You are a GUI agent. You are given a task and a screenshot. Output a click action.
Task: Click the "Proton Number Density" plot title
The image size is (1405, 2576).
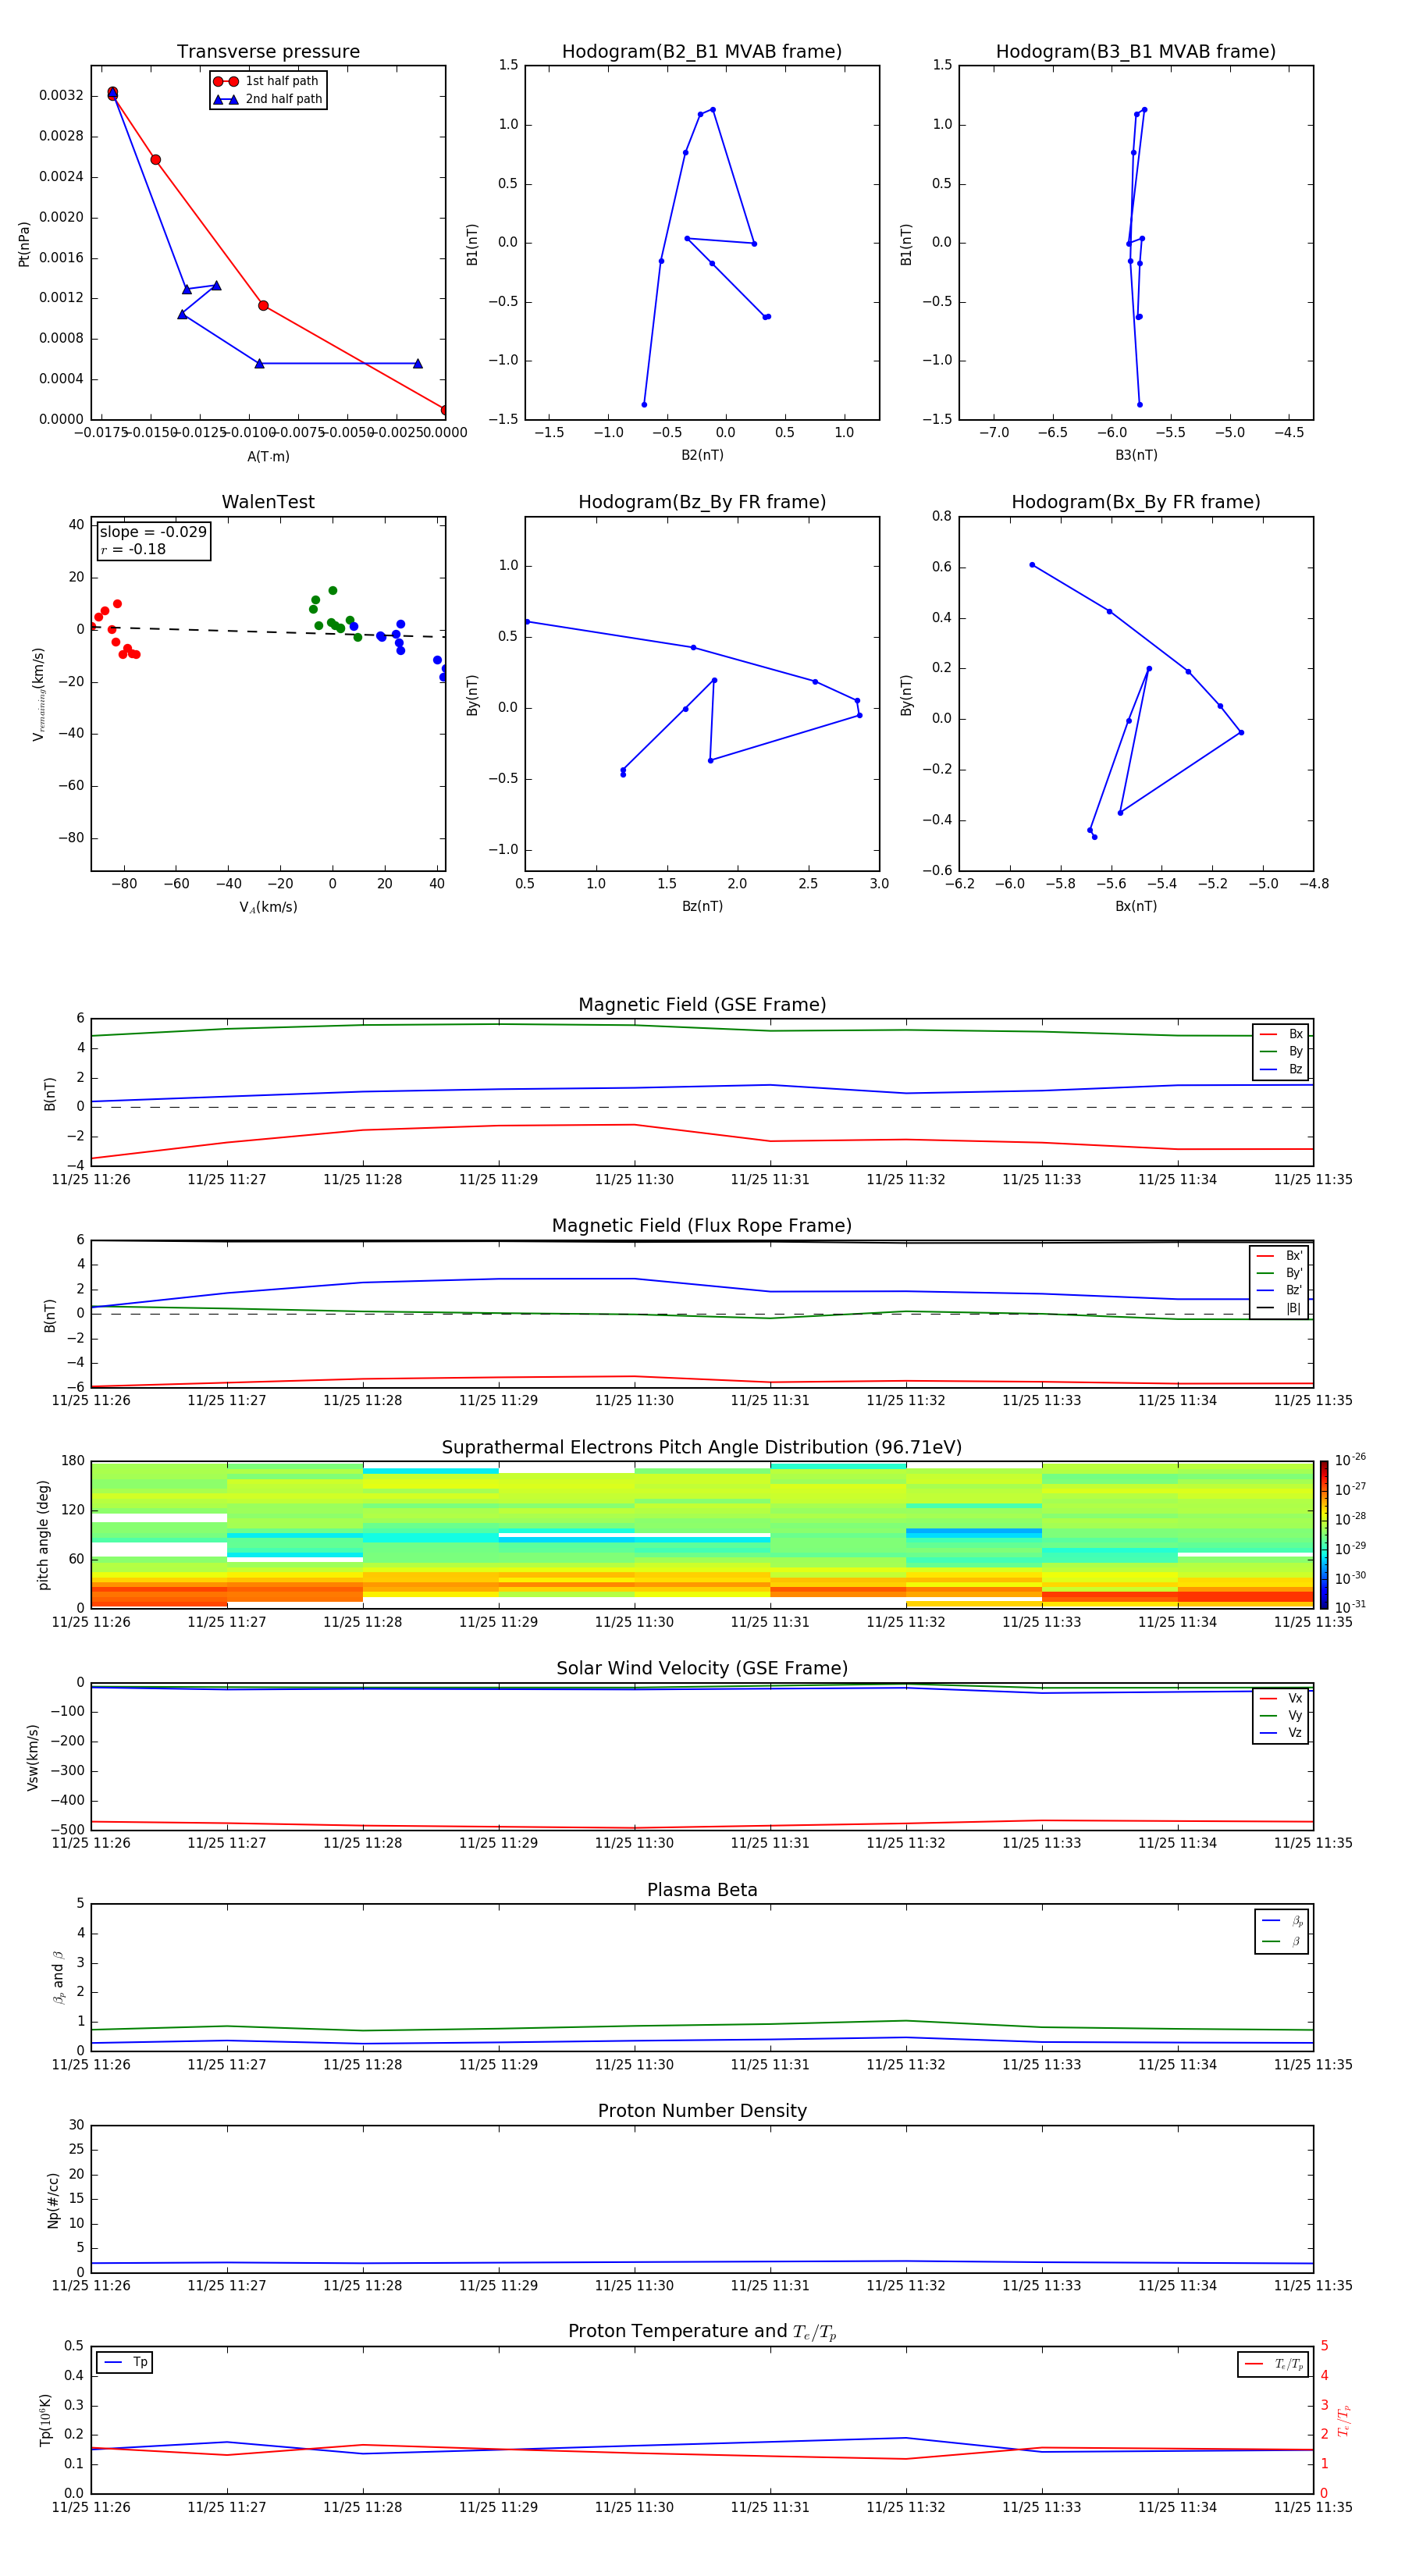pos(702,2111)
